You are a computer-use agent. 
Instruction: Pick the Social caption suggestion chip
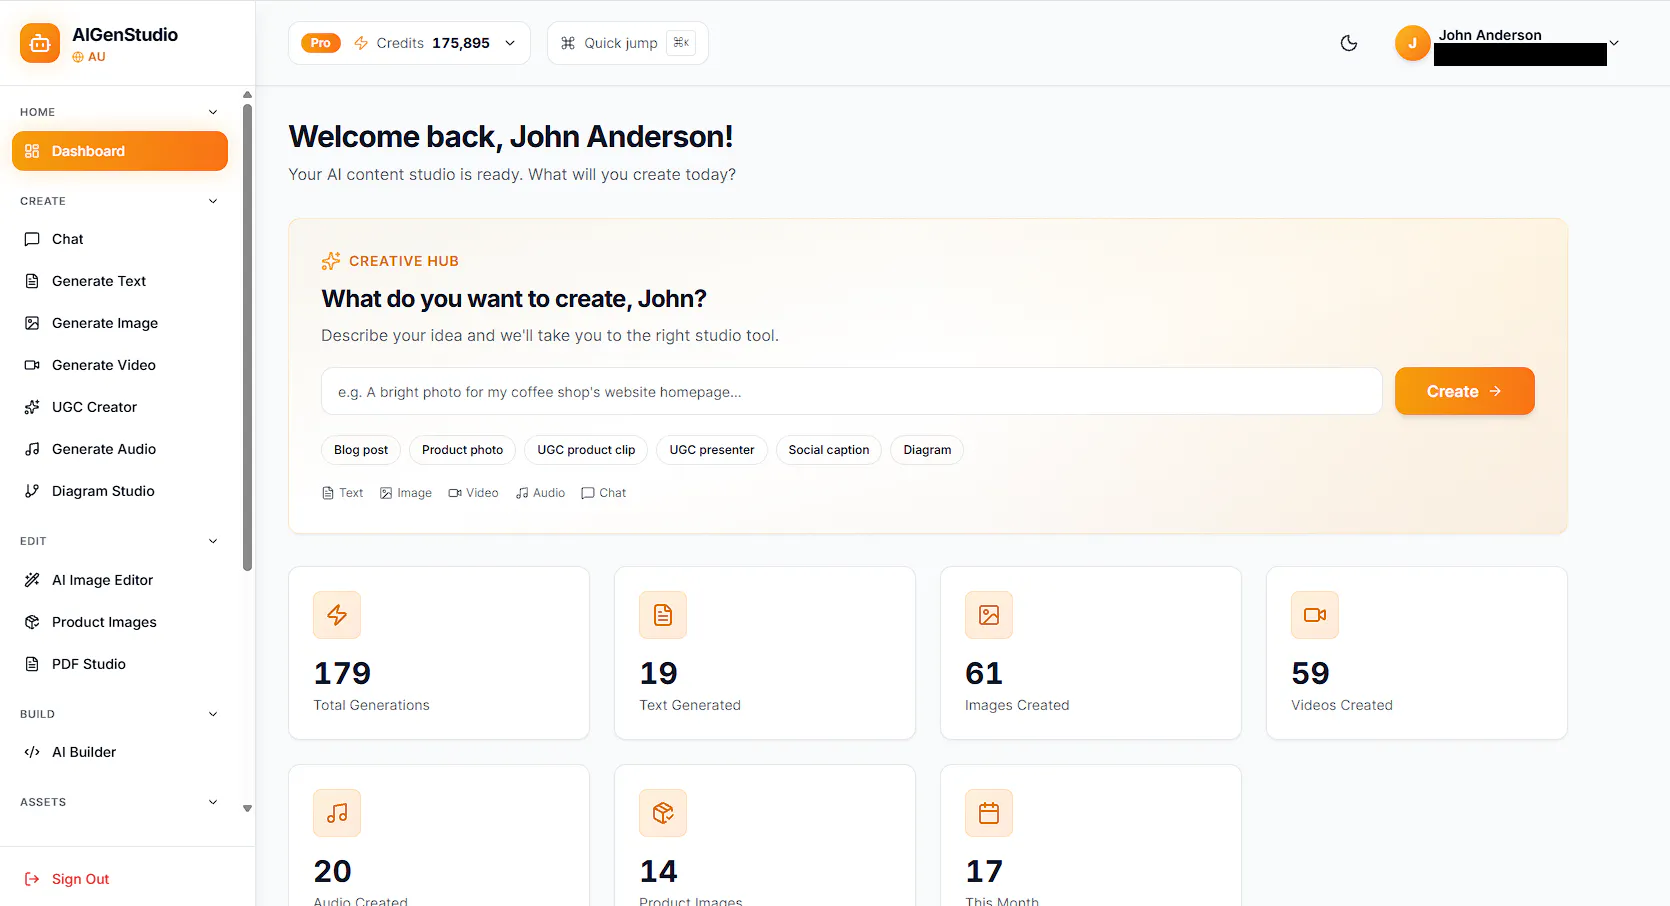pyautogui.click(x=829, y=450)
